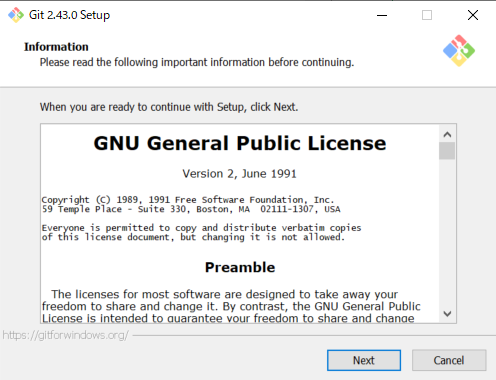Click Next to continue setup

pyautogui.click(x=364, y=360)
